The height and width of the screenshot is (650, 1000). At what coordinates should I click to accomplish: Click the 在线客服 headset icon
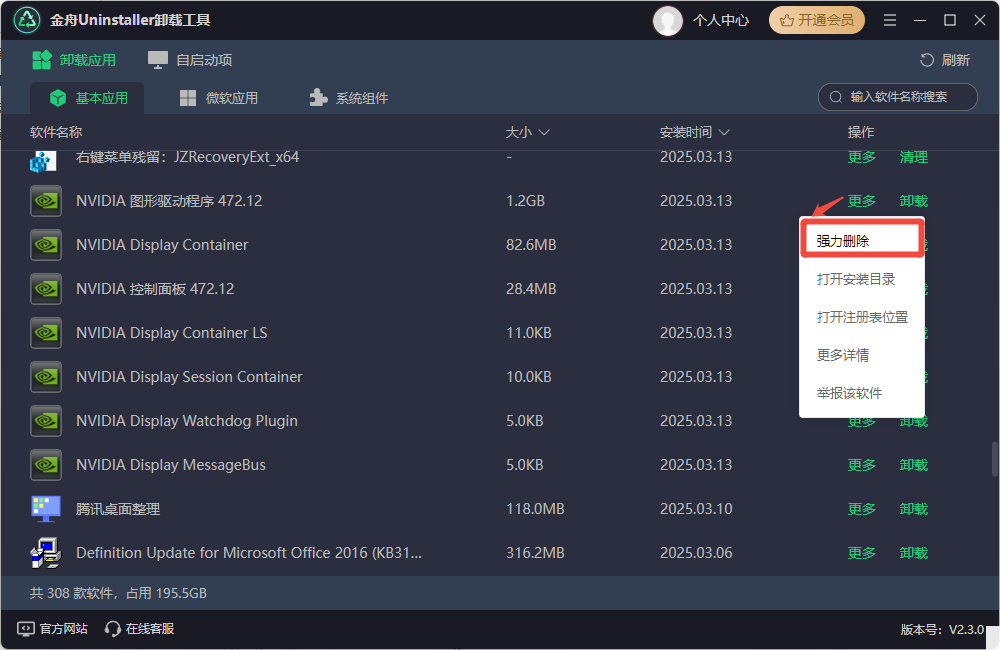(x=113, y=629)
